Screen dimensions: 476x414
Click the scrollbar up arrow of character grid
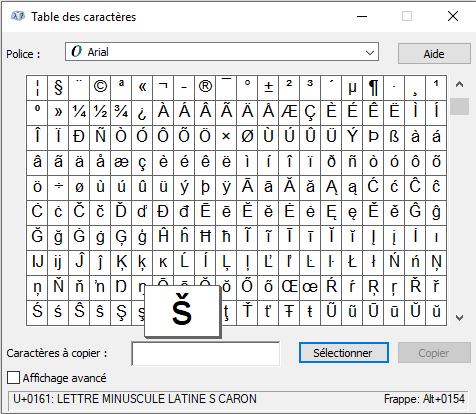pos(459,84)
